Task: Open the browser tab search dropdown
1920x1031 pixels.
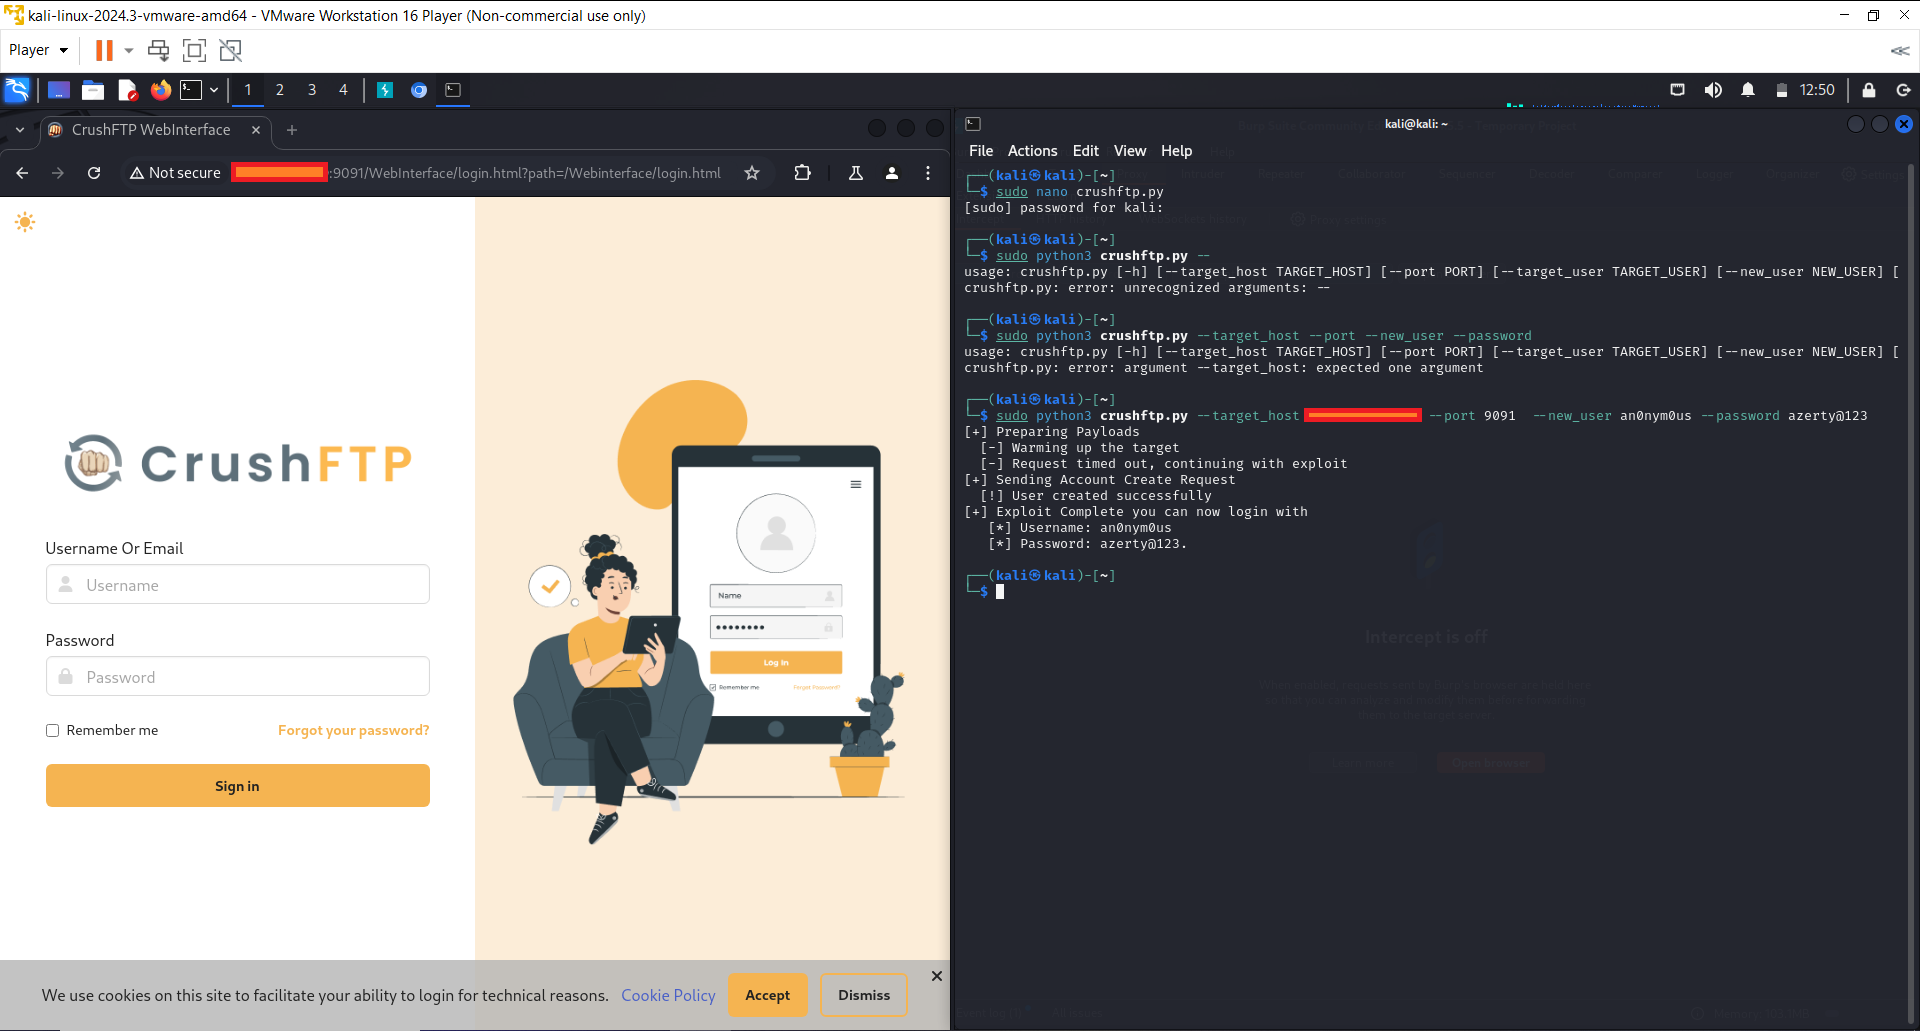Action: 20,130
